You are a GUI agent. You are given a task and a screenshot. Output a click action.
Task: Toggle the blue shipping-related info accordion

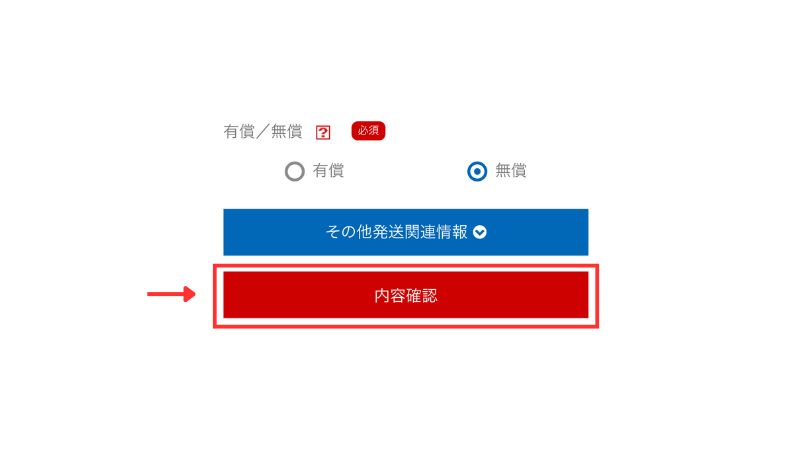point(406,232)
